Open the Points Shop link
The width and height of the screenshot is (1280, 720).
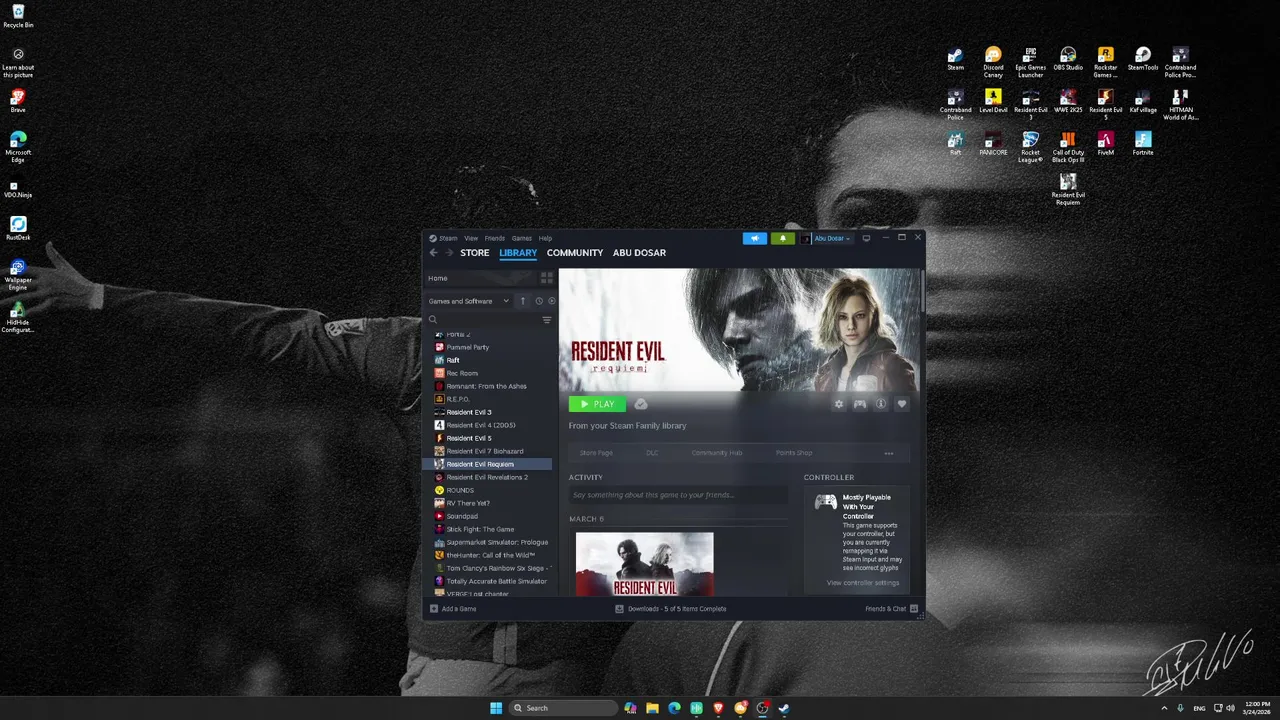click(x=794, y=453)
